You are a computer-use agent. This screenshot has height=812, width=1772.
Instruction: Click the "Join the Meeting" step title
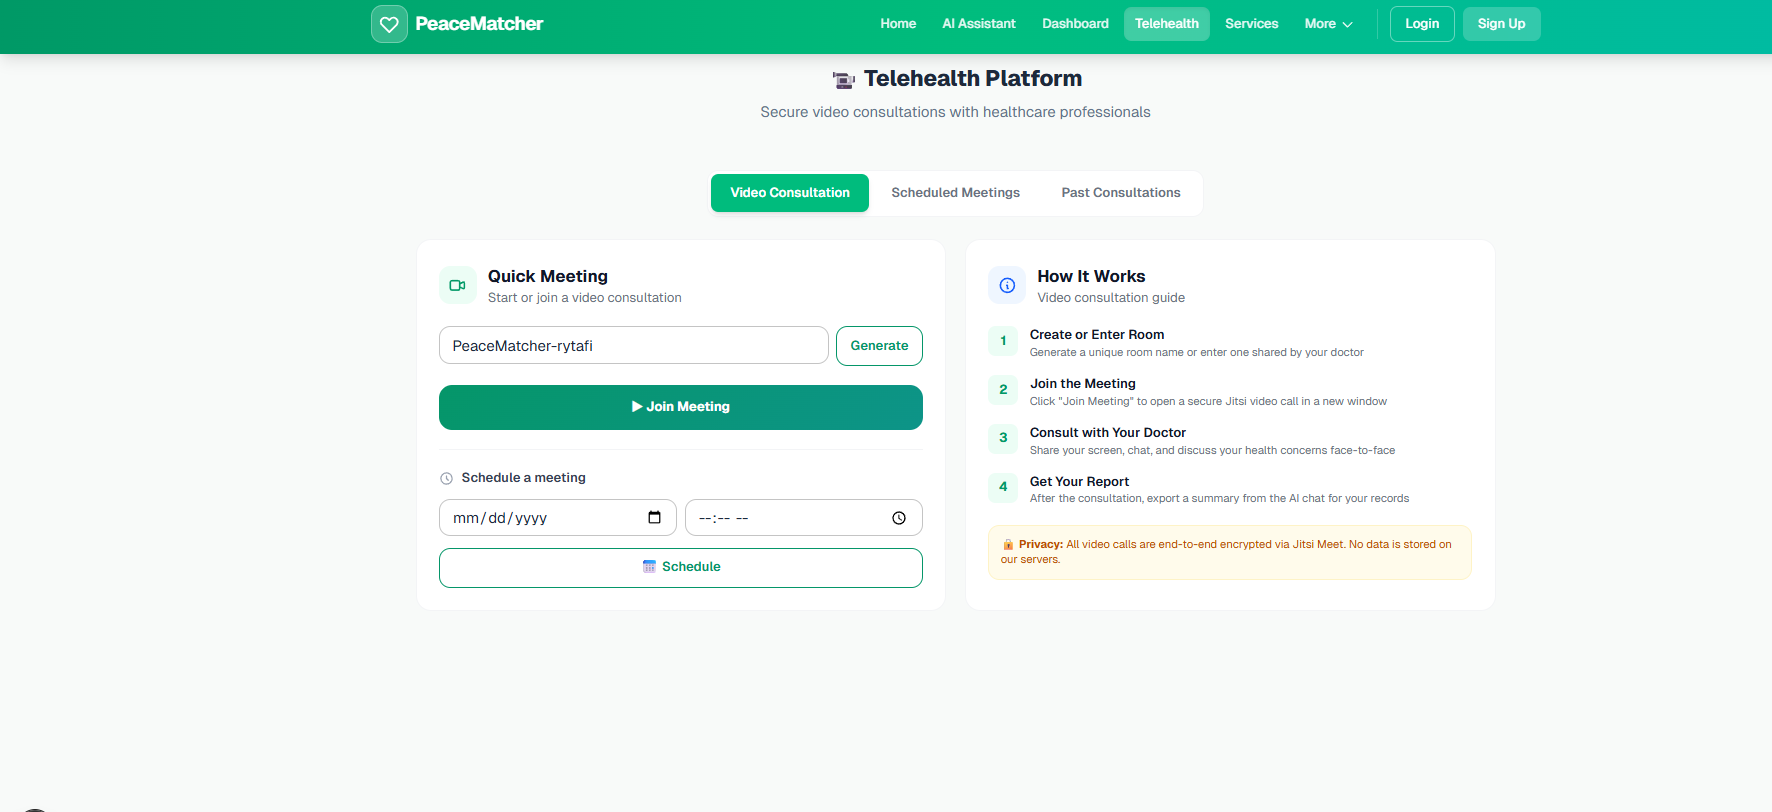tap(1083, 384)
